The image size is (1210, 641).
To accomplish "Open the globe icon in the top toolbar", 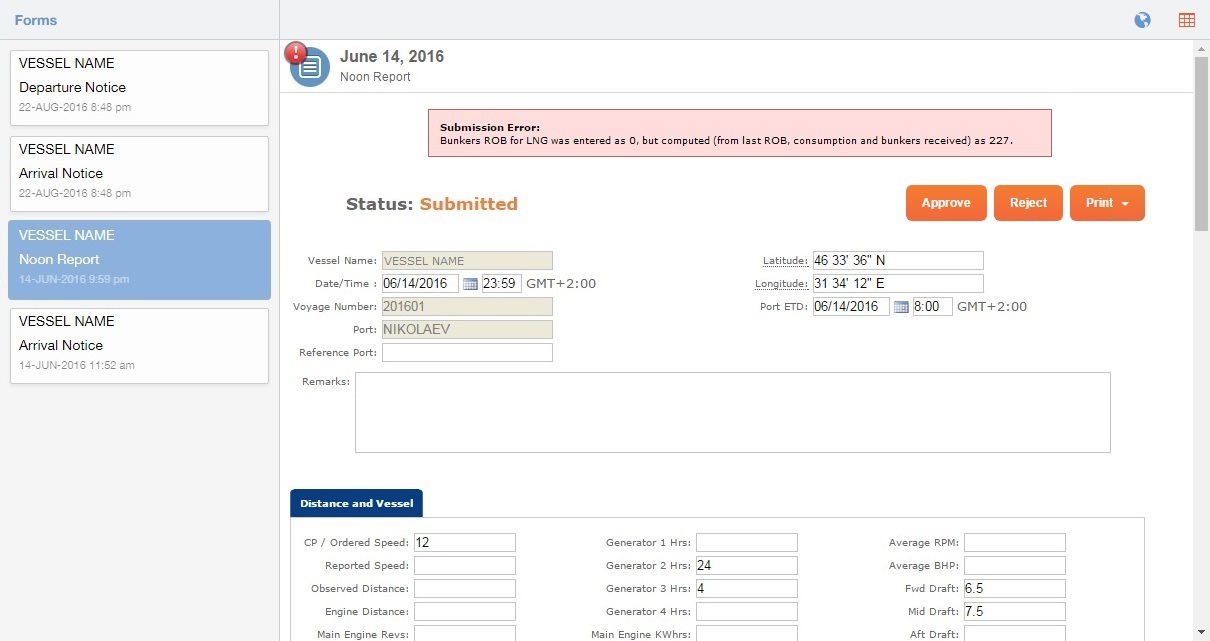I will point(1142,19).
